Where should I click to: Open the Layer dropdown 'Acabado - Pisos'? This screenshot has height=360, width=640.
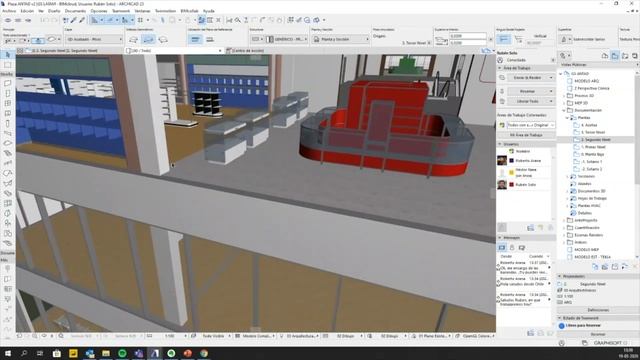[94, 39]
